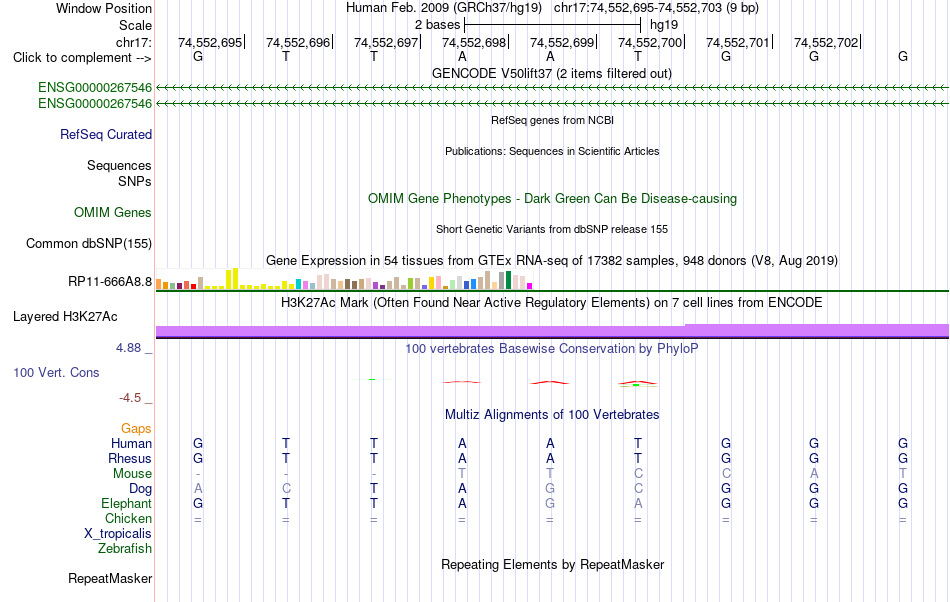Click the Sequences track label
Screen dimensions: 950x602
pos(119,165)
